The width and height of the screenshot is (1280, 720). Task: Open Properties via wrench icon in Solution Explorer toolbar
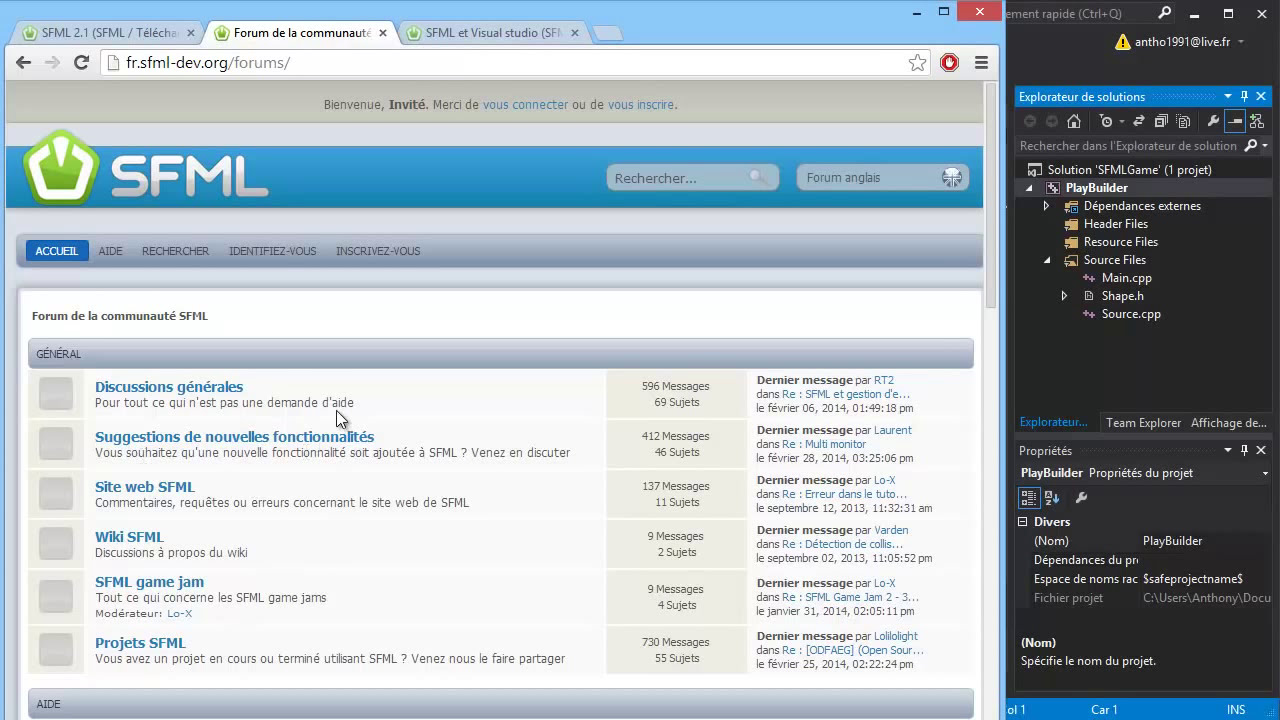pos(1213,121)
